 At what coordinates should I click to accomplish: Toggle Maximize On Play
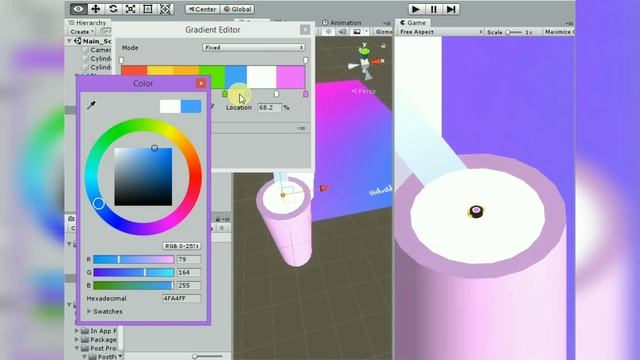point(559,32)
